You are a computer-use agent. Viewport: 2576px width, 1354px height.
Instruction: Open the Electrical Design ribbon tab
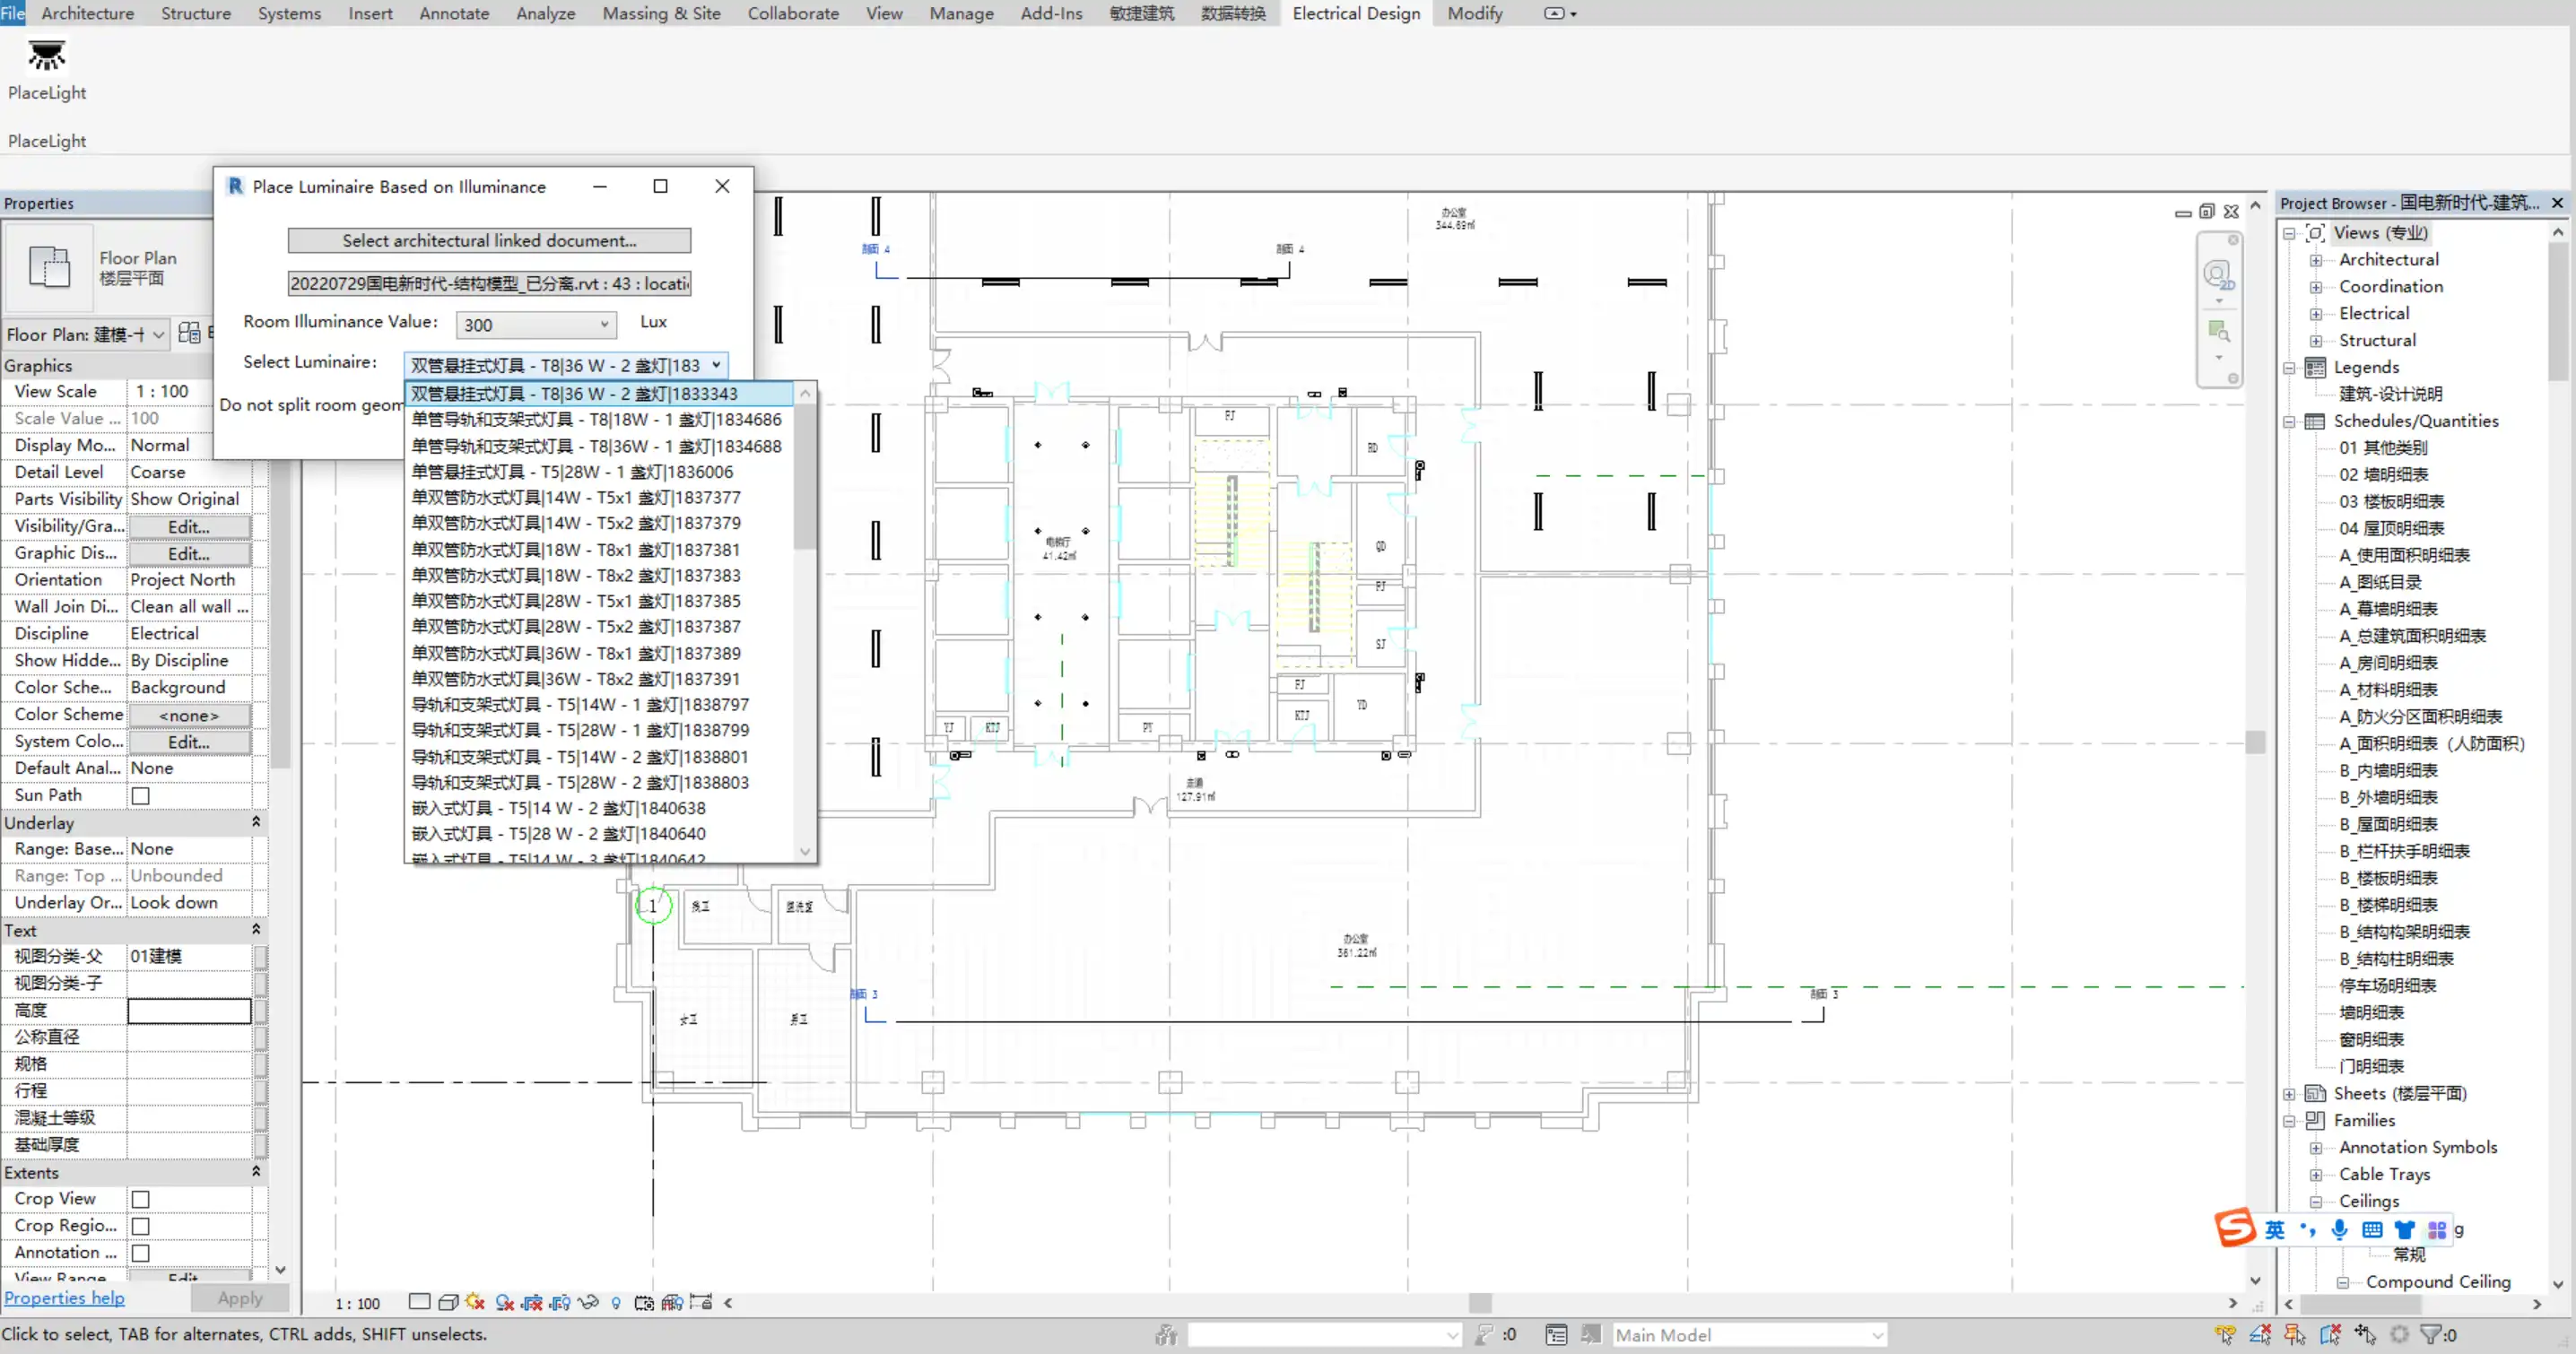tap(1355, 13)
